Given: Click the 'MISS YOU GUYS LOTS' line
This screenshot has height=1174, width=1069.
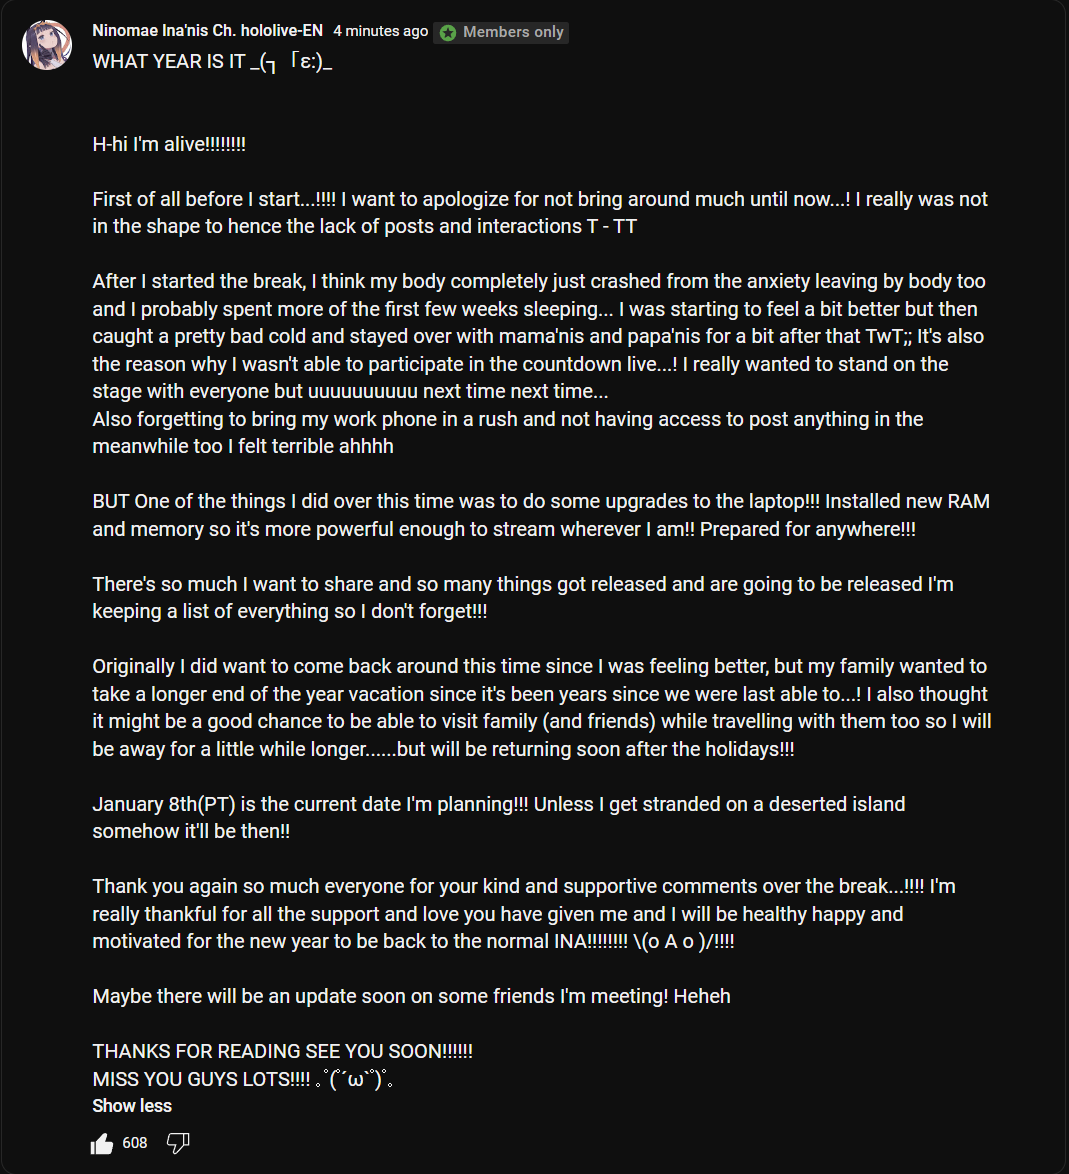Looking at the screenshot, I should 243,1079.
